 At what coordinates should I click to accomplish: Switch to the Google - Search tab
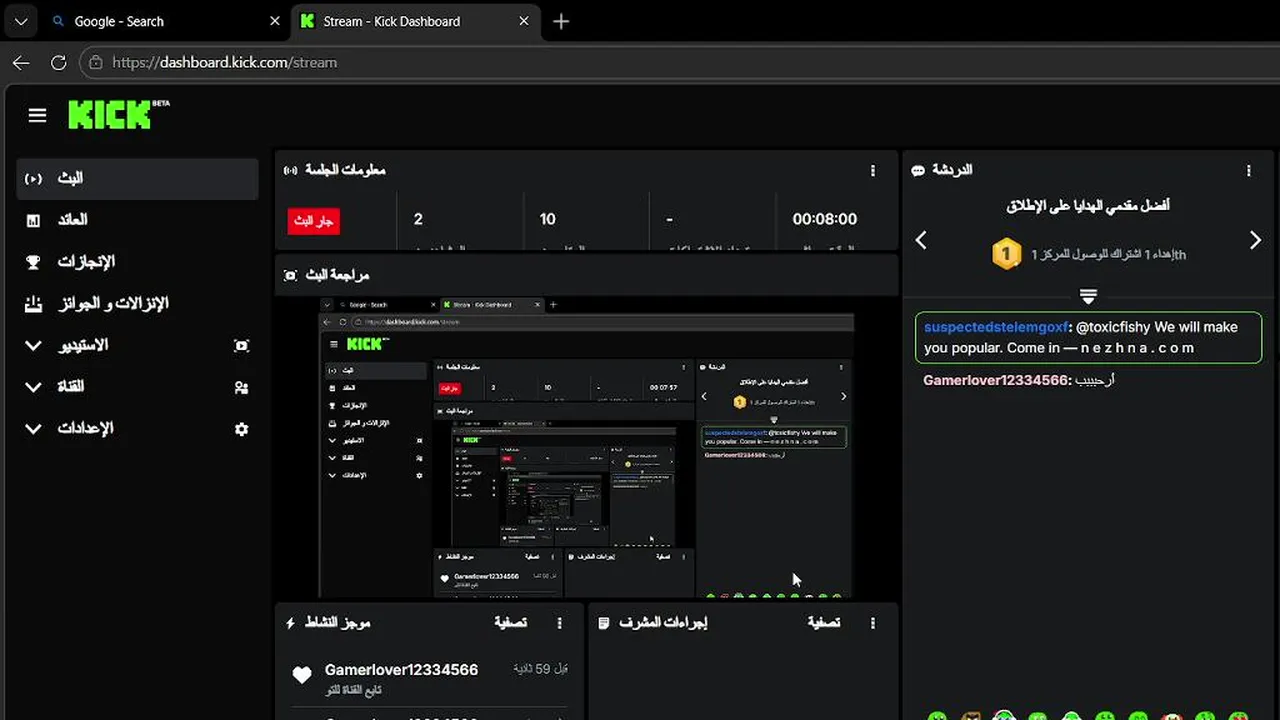(167, 21)
